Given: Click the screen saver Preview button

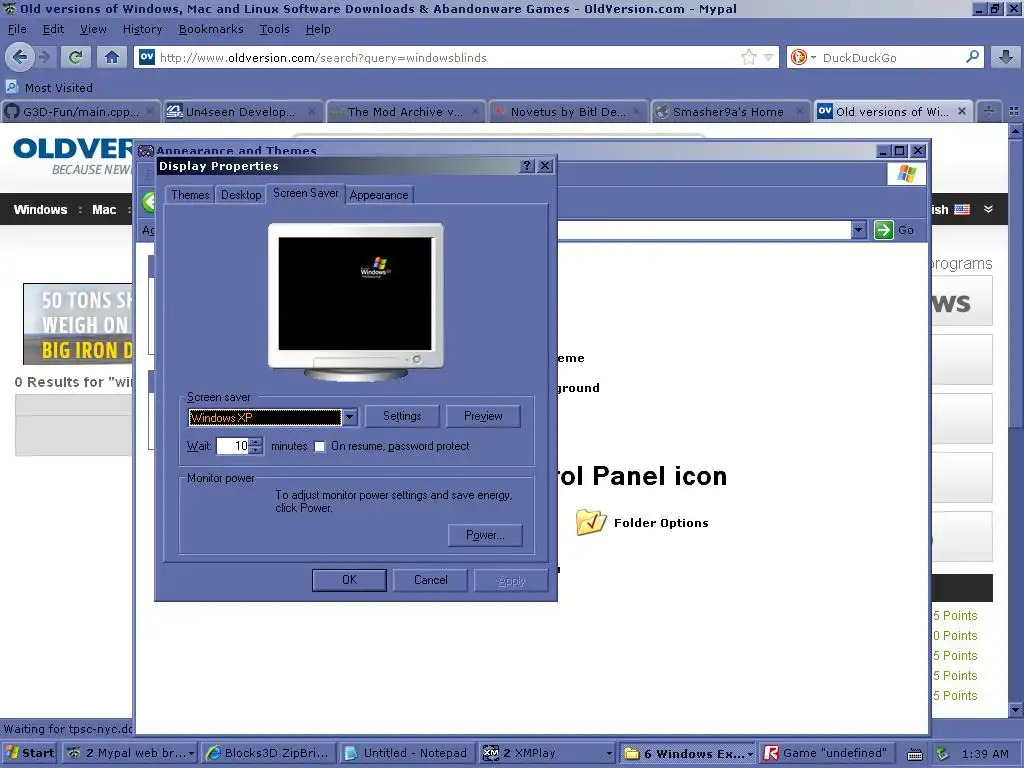Looking at the screenshot, I should tap(483, 416).
